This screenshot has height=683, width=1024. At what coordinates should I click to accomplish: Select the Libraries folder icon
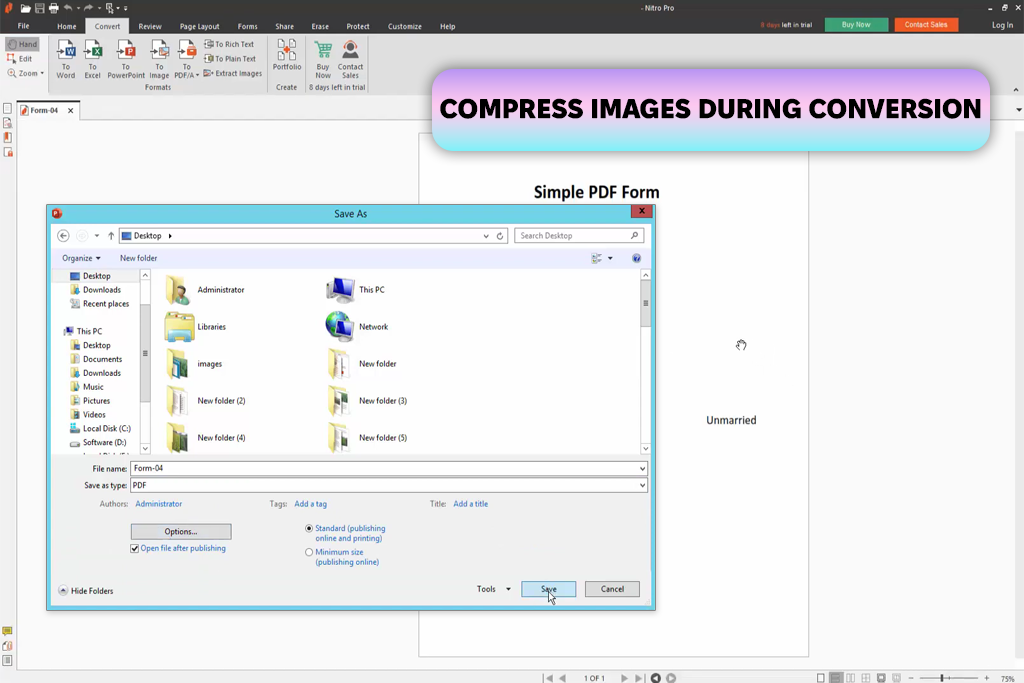click(x=179, y=327)
